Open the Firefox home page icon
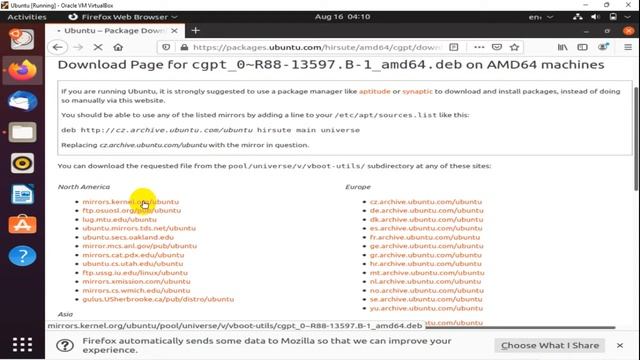 pyautogui.click(x=118, y=47)
